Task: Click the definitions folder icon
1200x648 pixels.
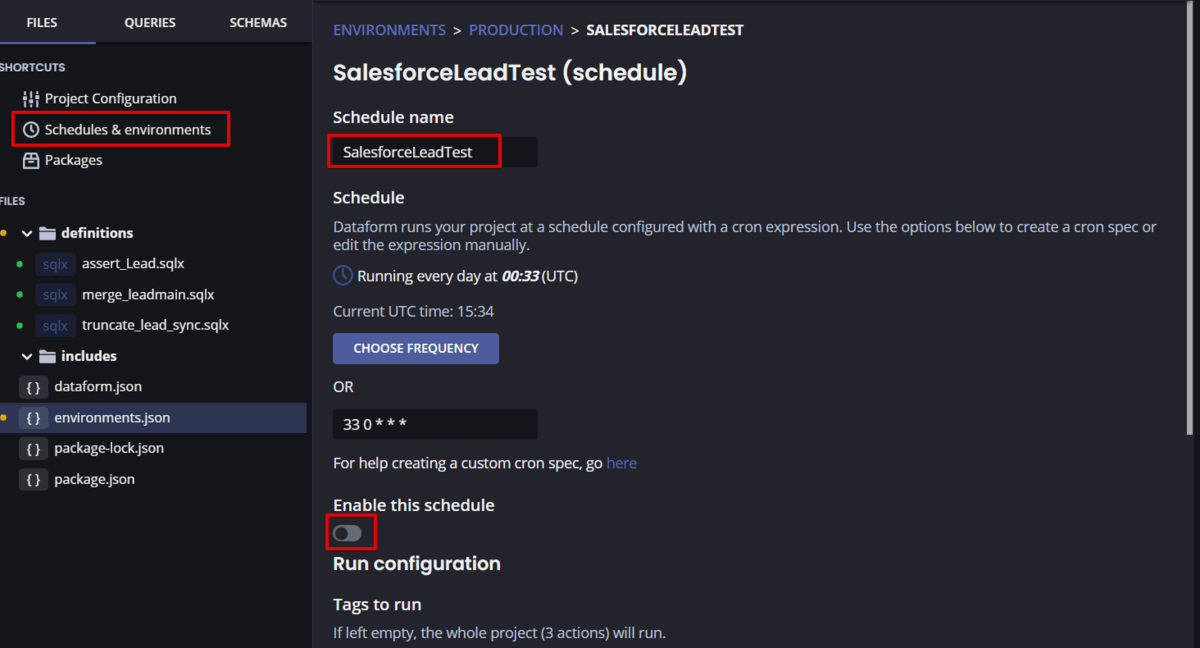Action: (x=47, y=233)
